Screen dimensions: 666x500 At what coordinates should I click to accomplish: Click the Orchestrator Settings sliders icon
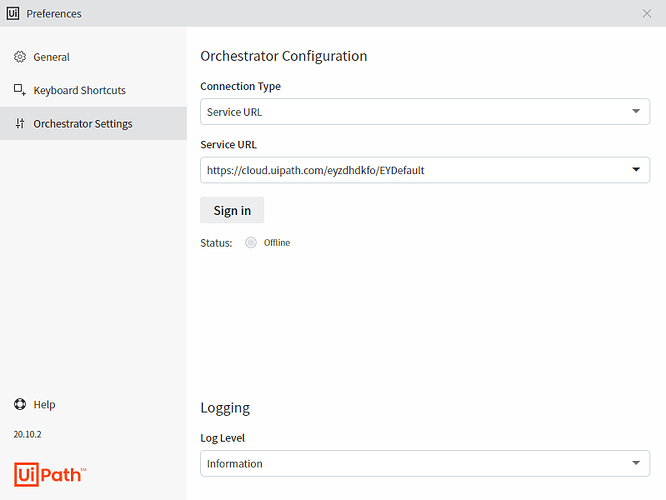[x=20, y=123]
